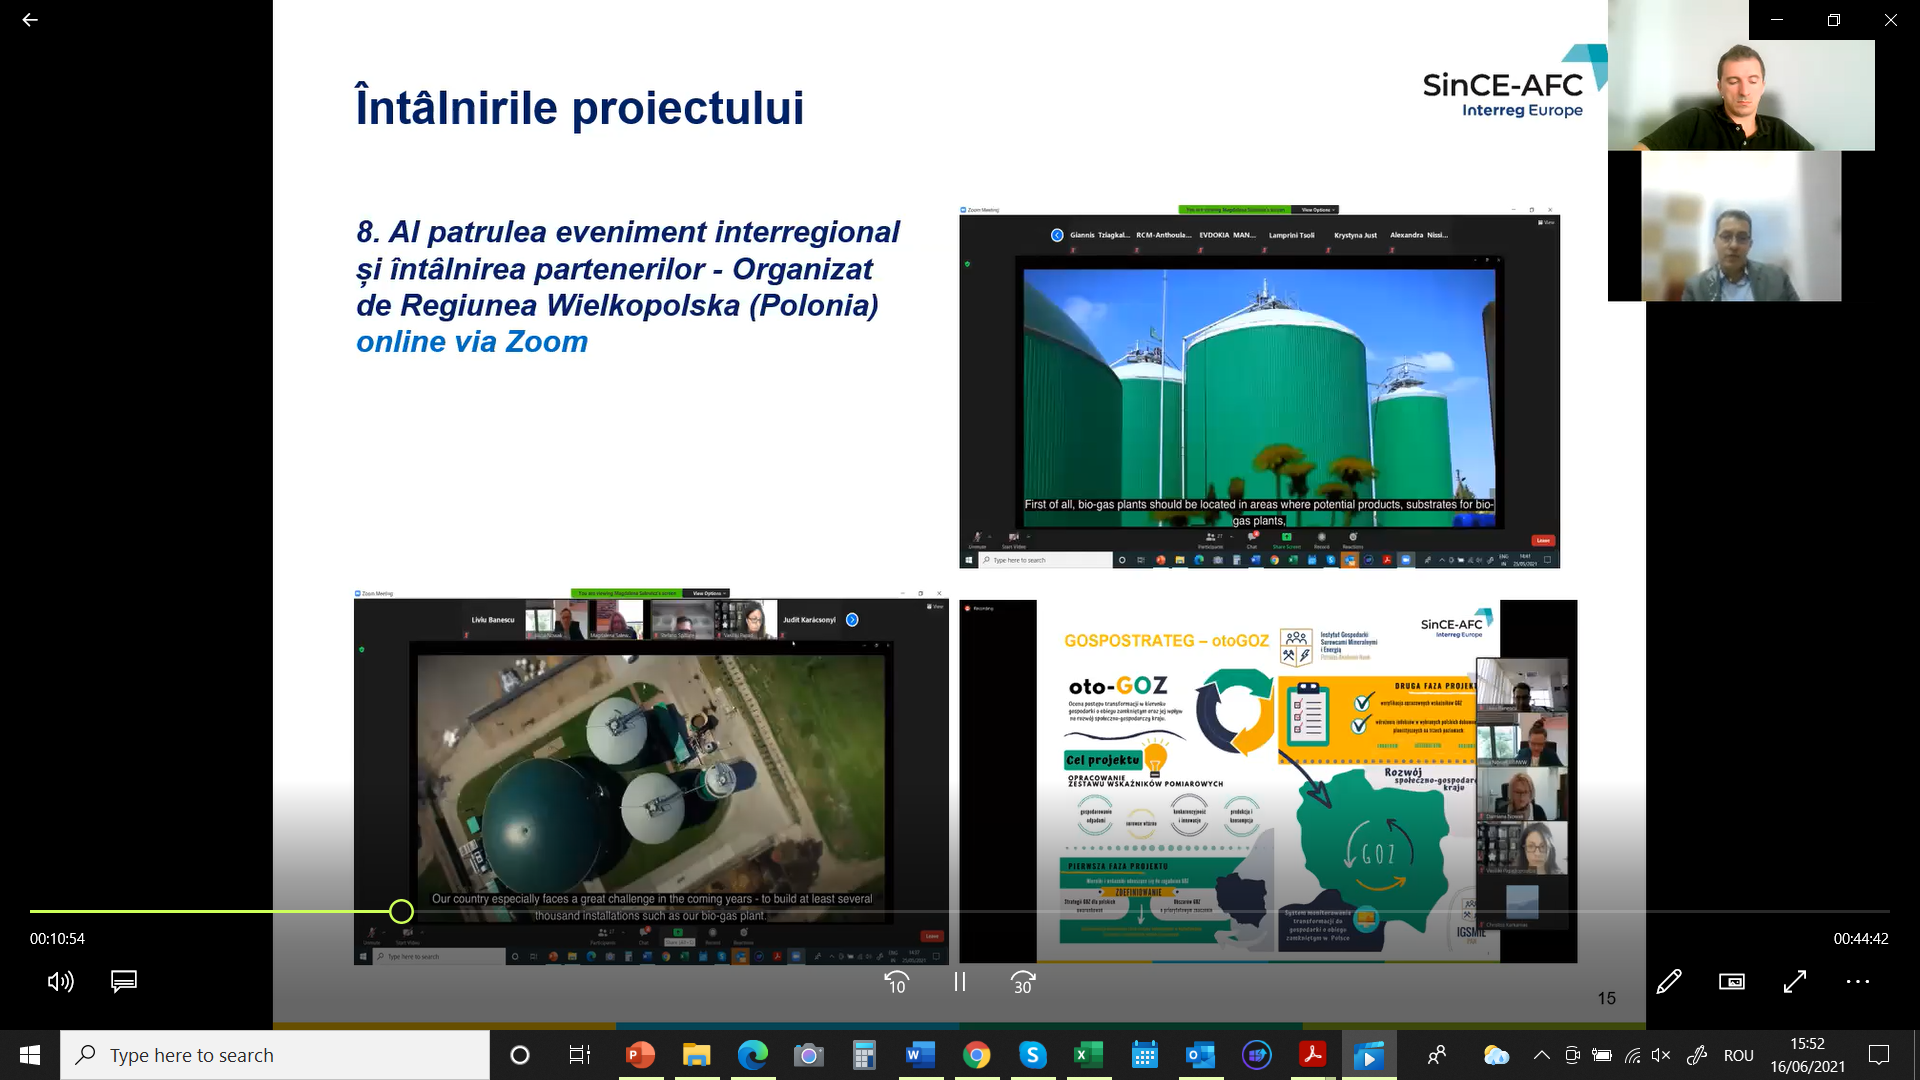Switch to Word on the taskbar
The width and height of the screenshot is (1920, 1080).
920,1055
